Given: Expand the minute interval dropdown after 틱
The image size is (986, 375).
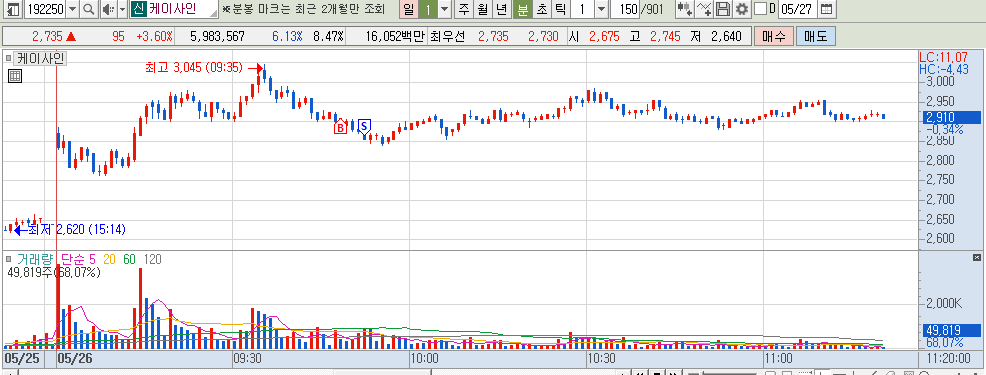Looking at the screenshot, I should [601, 9].
